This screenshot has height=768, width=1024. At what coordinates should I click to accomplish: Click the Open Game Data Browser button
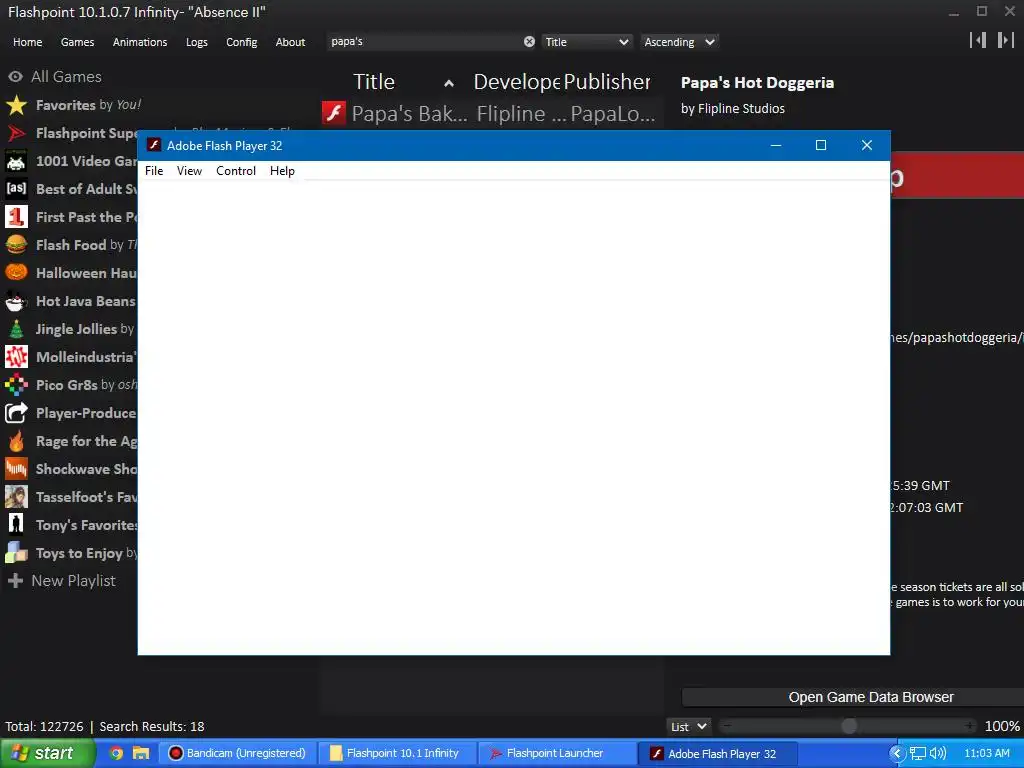[853, 697]
